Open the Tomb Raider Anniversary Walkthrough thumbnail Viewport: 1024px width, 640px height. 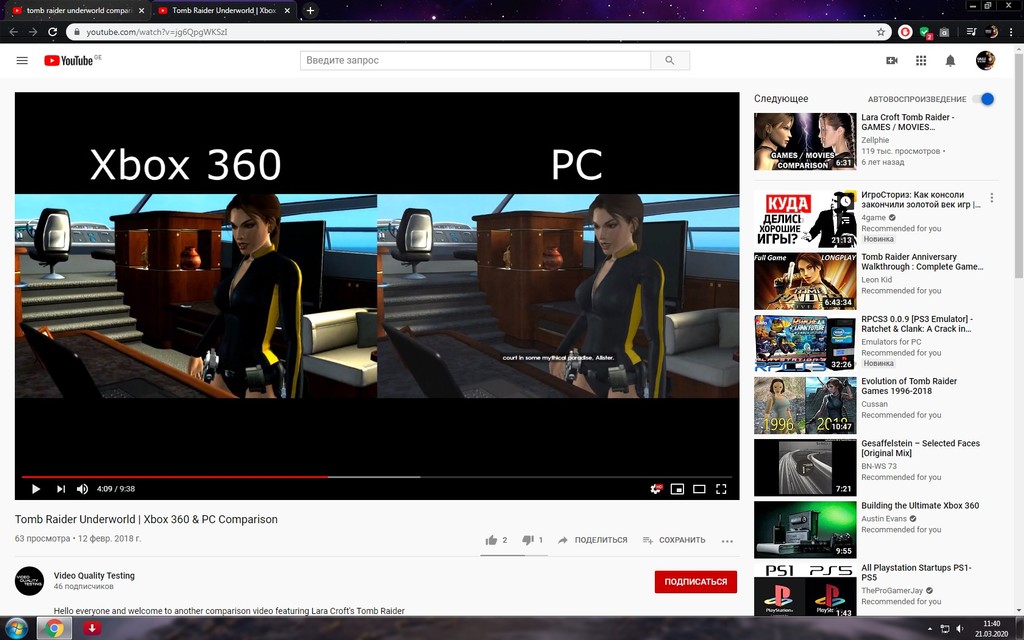click(805, 281)
